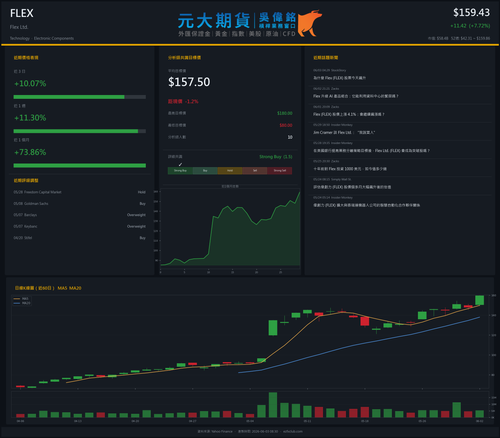This screenshot has width=500, height=438.
Task: Click the green one-month price area chart
Action: coord(230,228)
